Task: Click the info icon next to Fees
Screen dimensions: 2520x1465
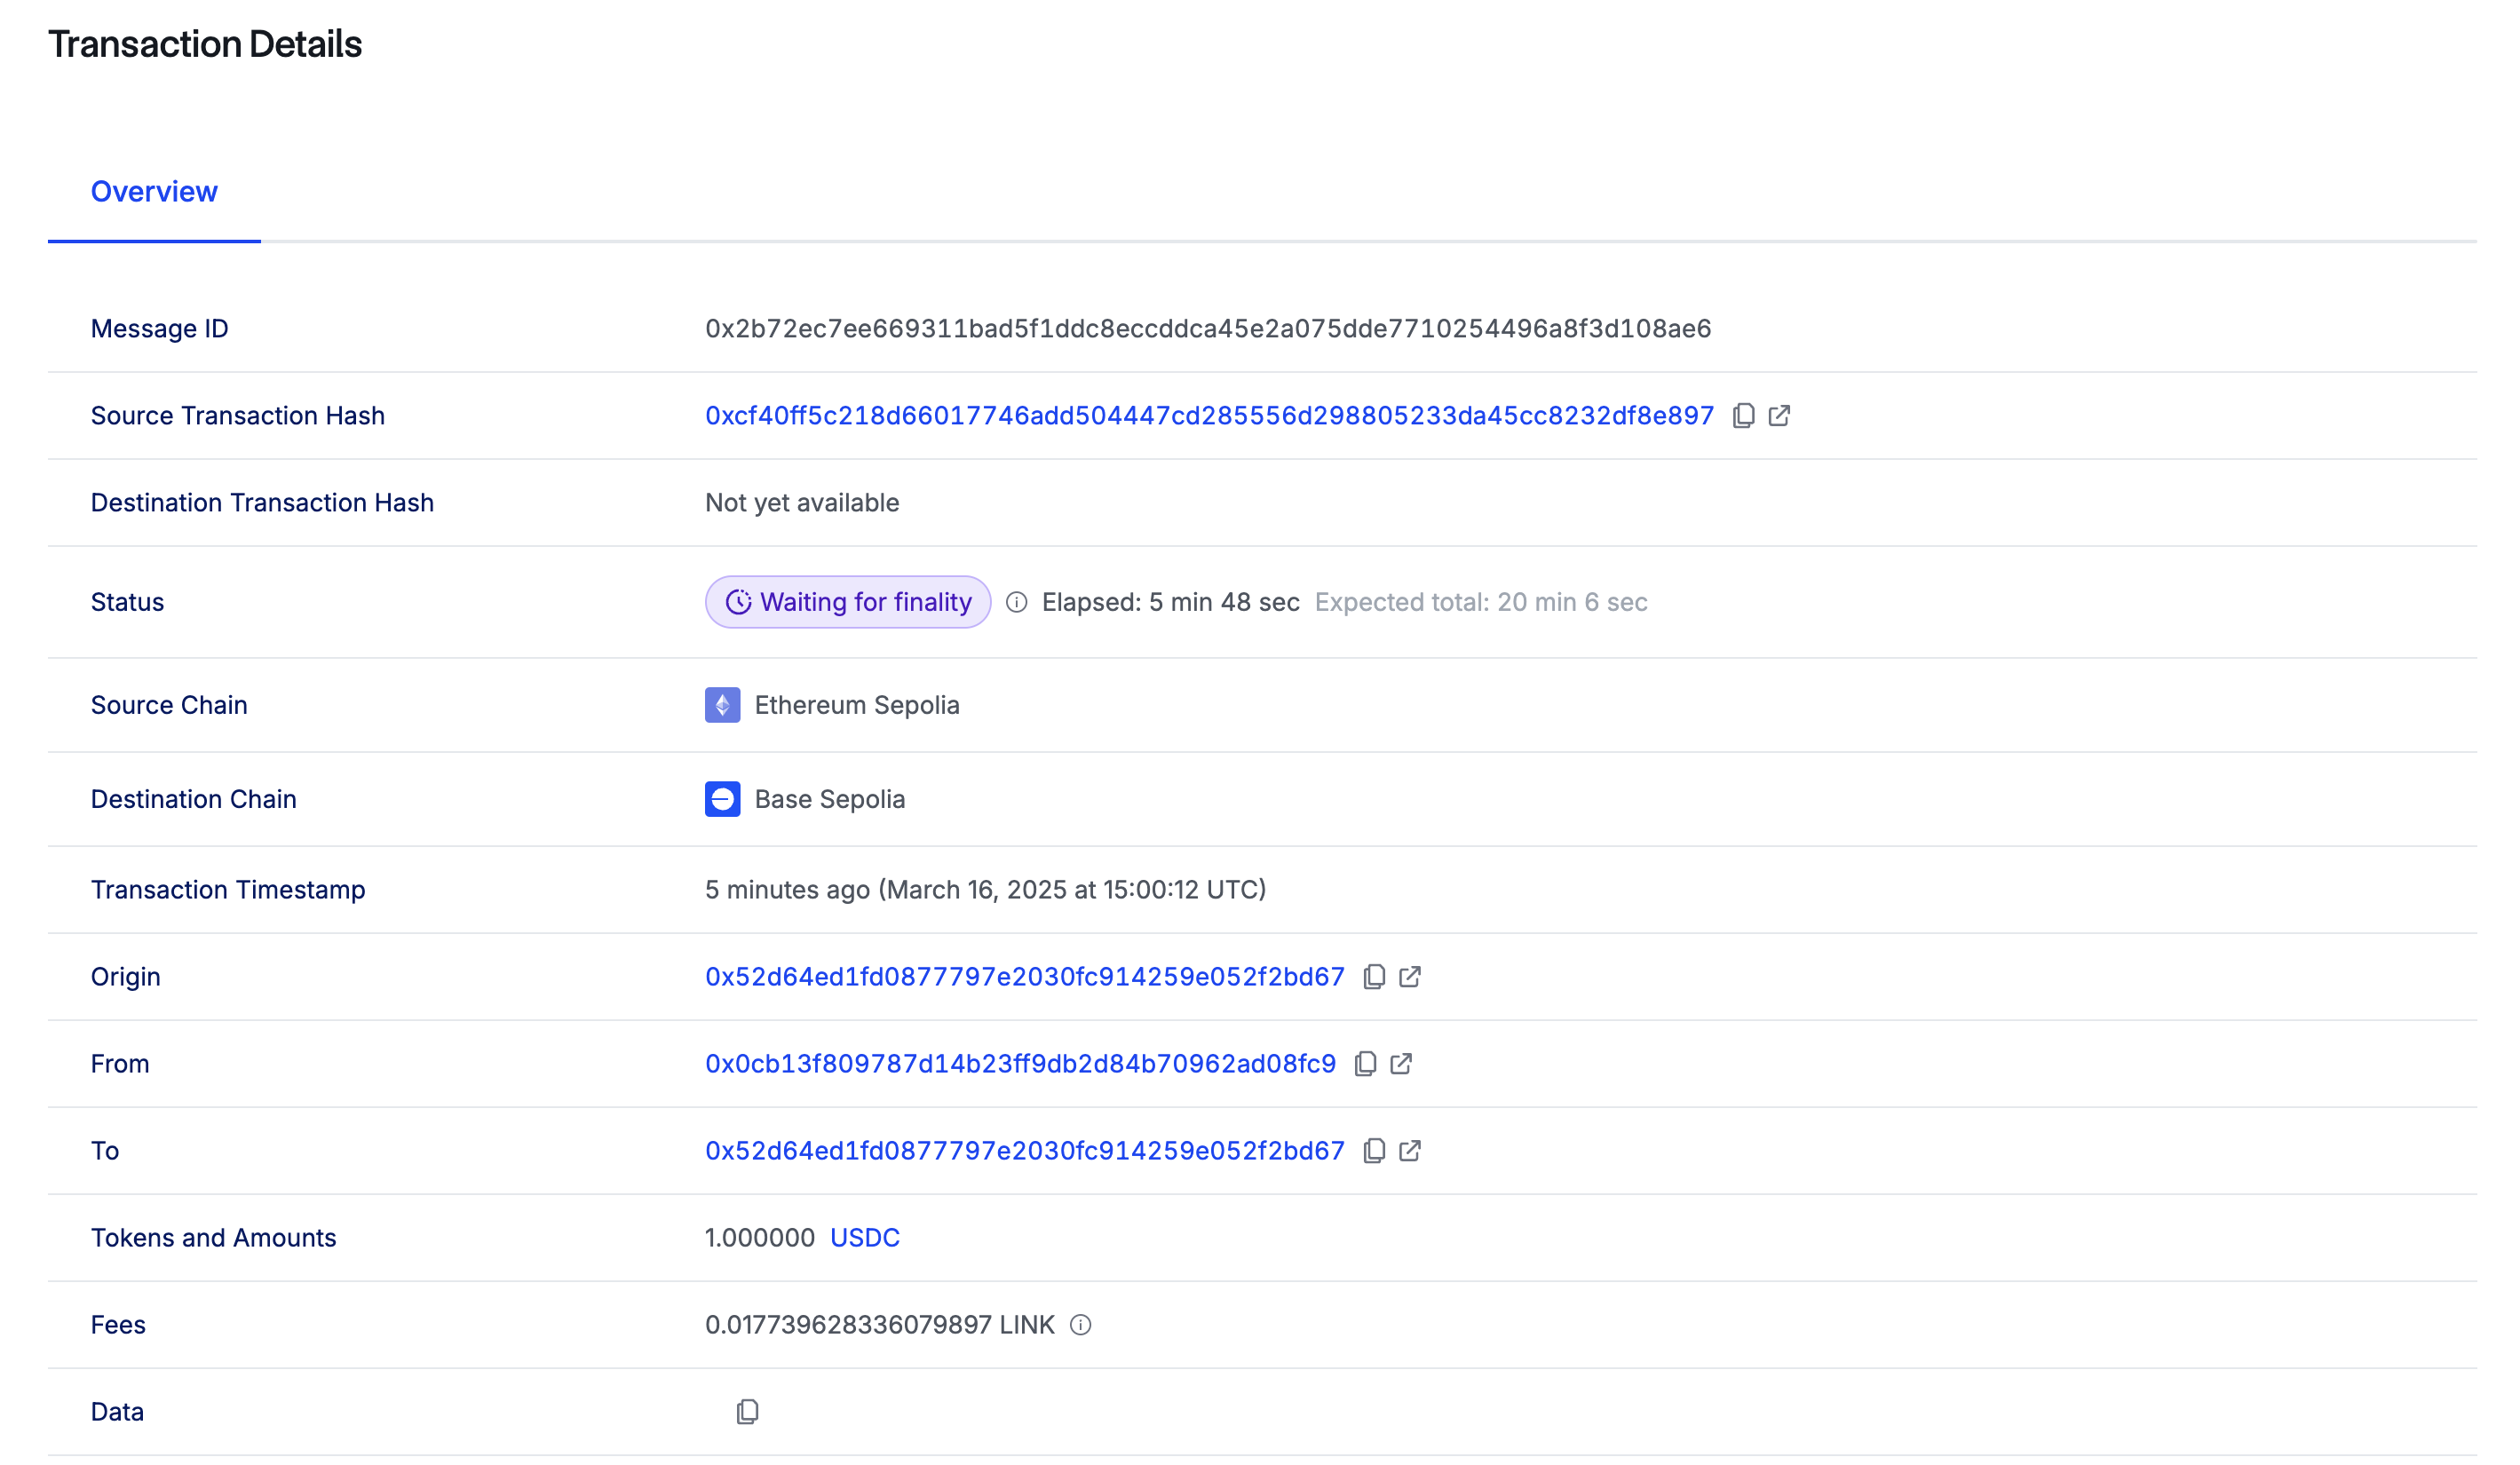Action: (x=1080, y=1324)
